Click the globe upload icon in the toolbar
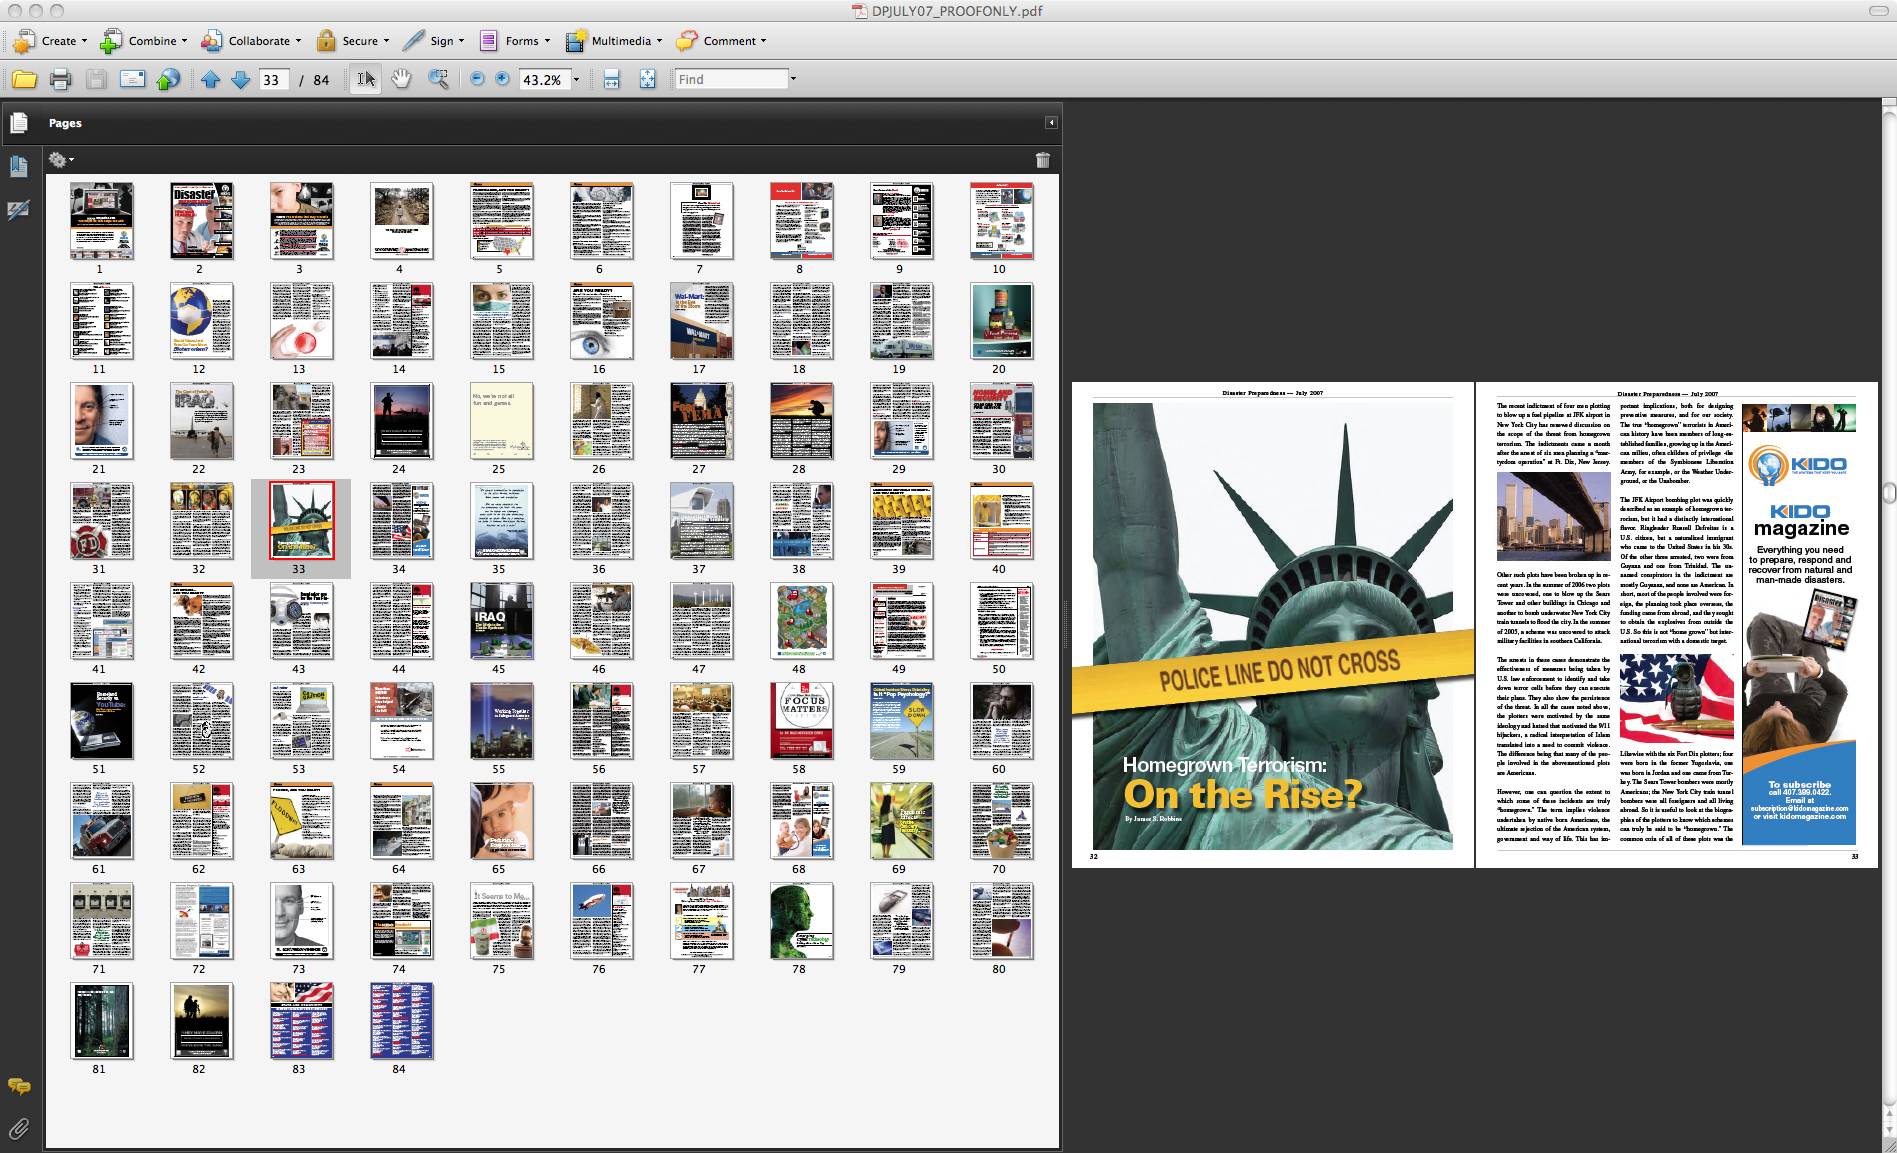This screenshot has height=1153, width=1897. pos(168,79)
